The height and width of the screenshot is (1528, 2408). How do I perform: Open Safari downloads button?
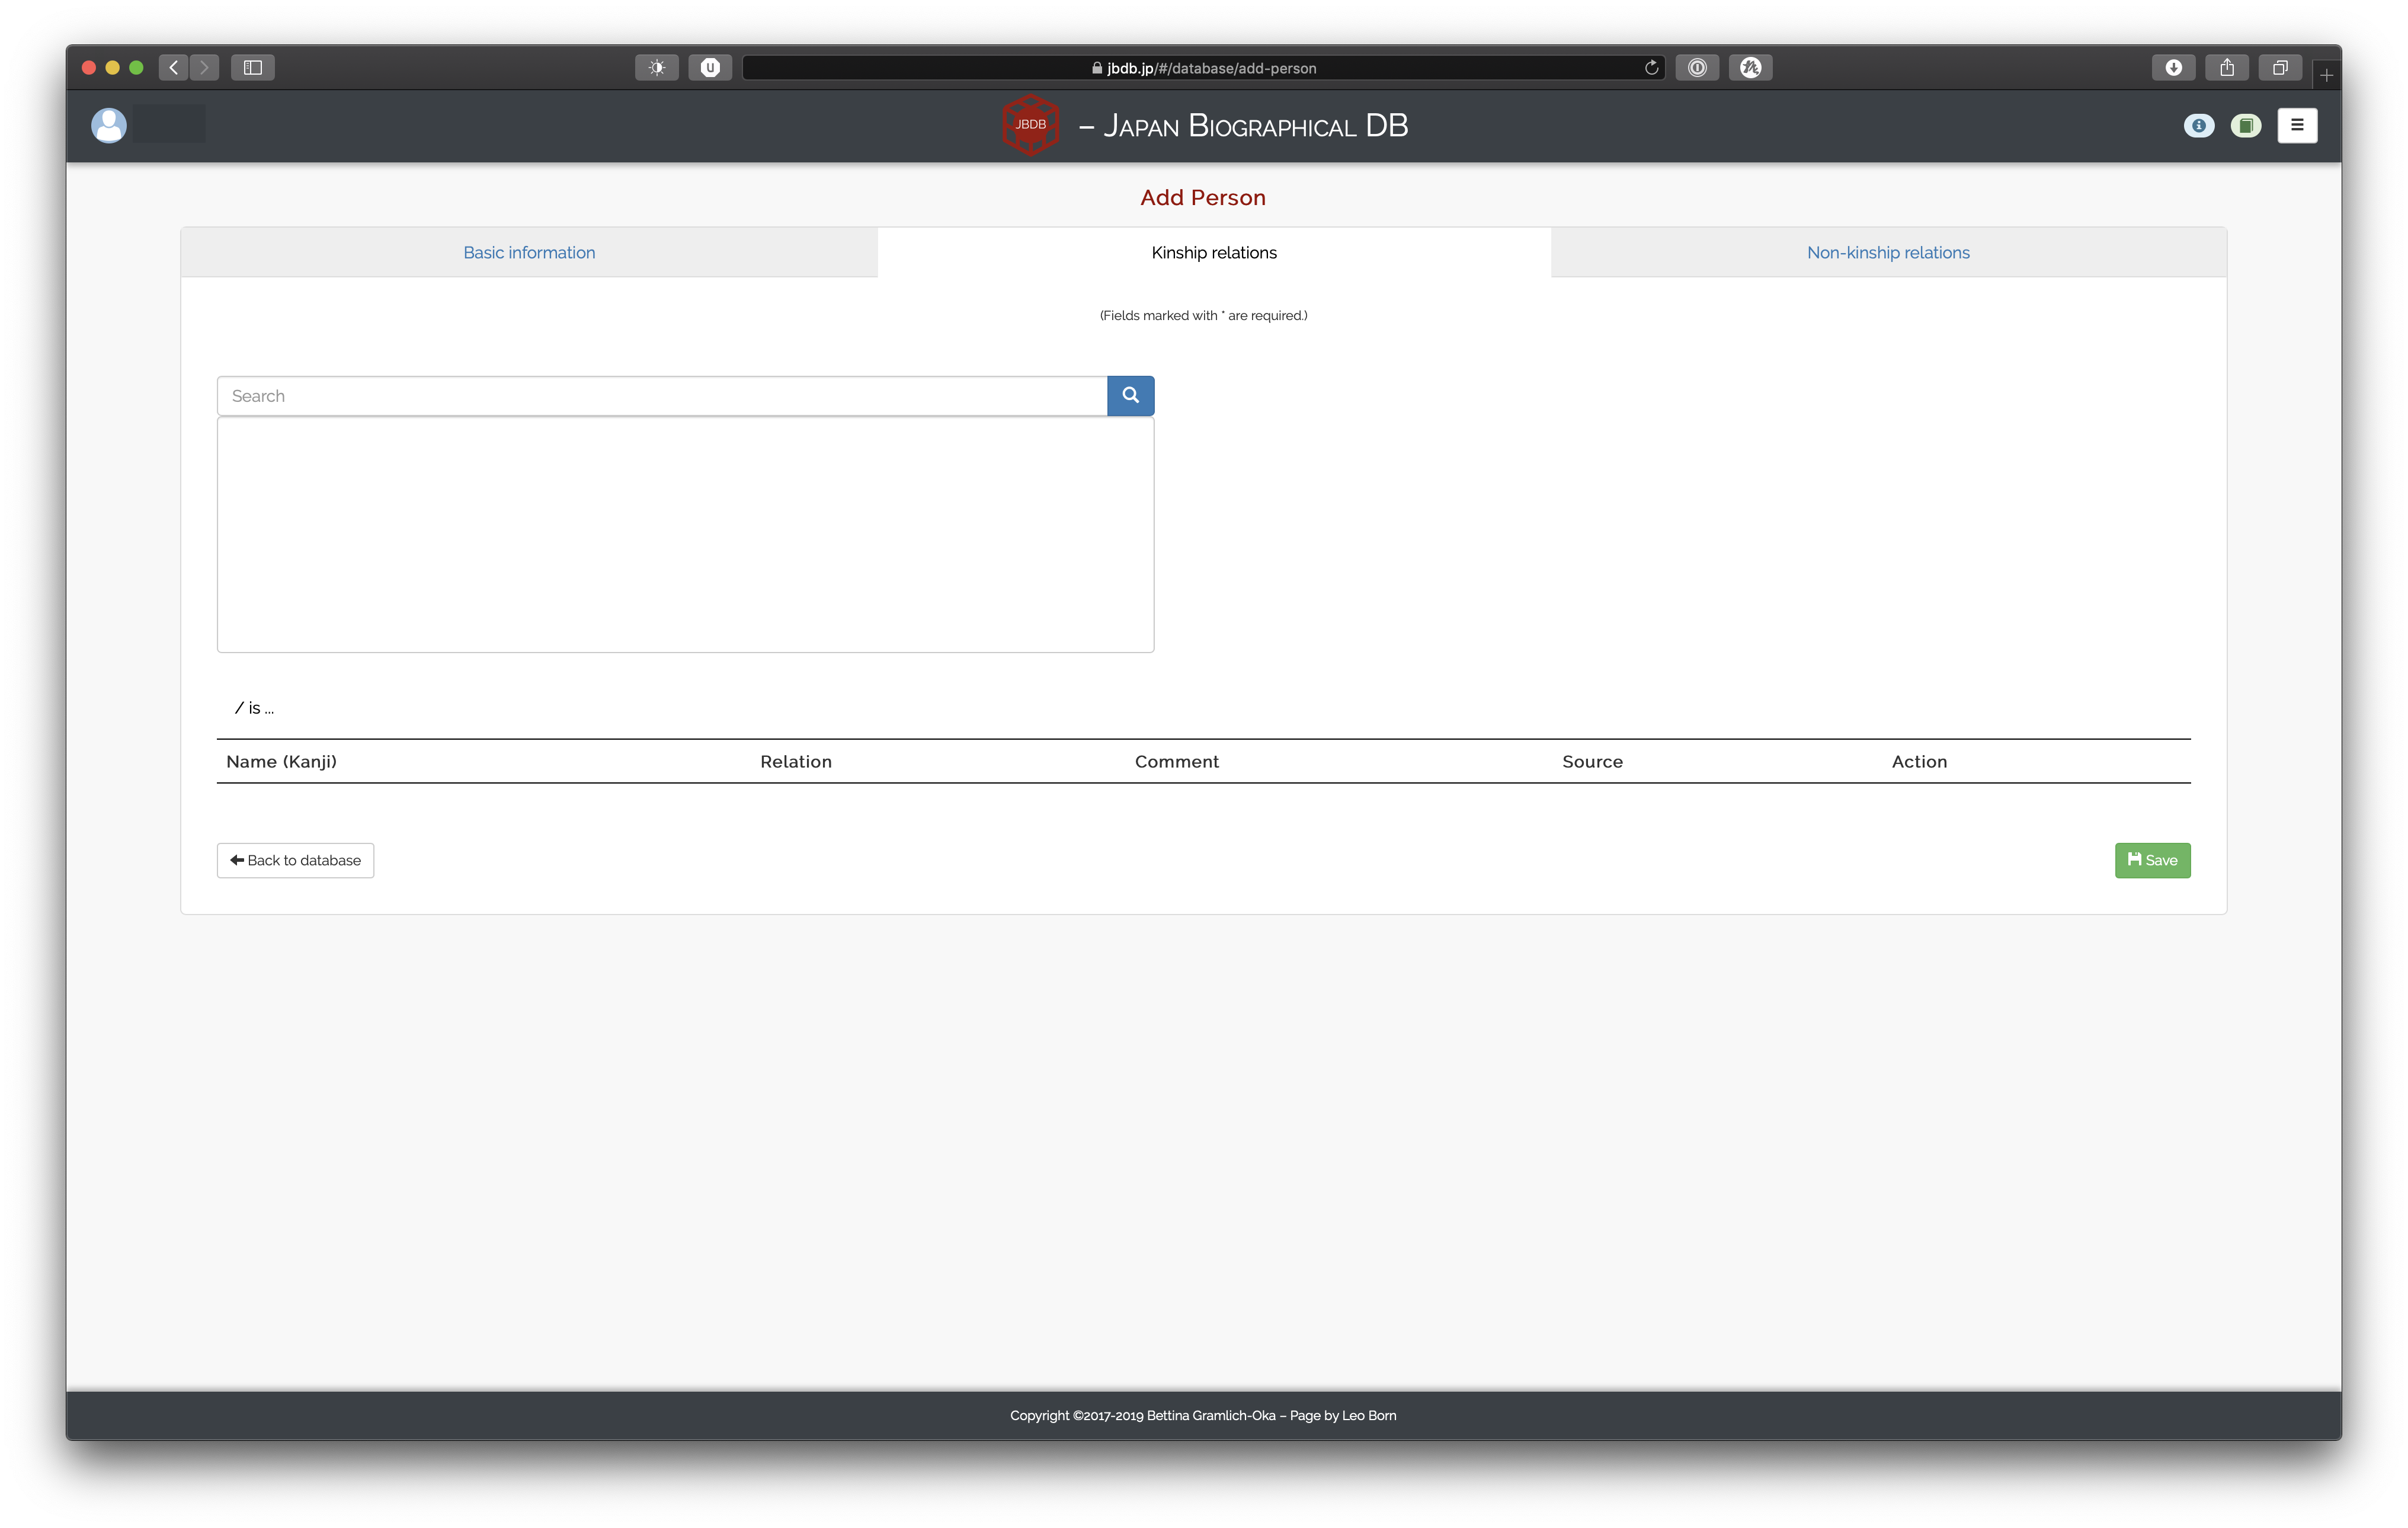[x=2173, y=67]
